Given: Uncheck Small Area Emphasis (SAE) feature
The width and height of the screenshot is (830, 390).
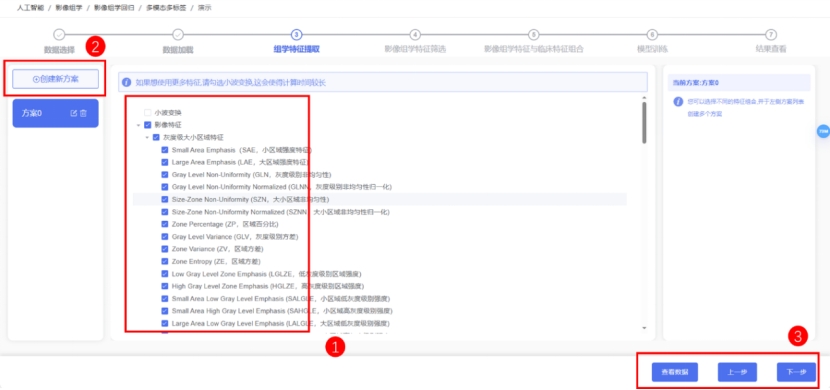Looking at the screenshot, I should [165, 150].
